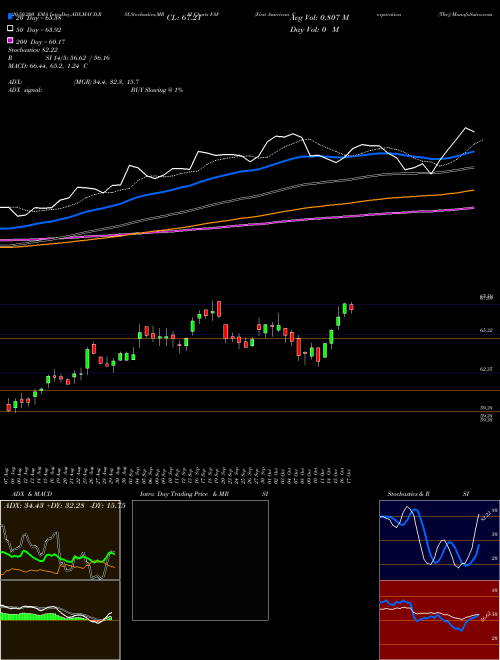Screen dimensions: 500x660
Task: Click the 'Avg Vol: 0.807 M' label
Action: coord(320,18)
